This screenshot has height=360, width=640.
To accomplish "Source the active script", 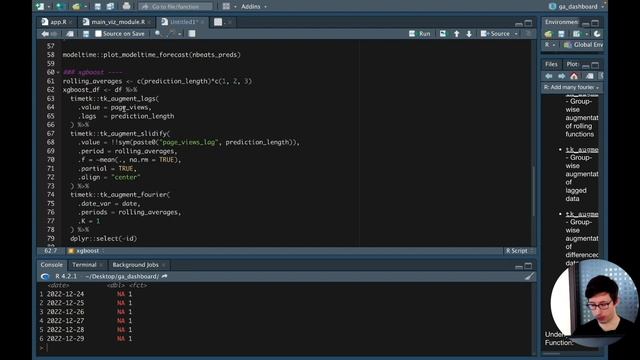I will click(x=495, y=34).
